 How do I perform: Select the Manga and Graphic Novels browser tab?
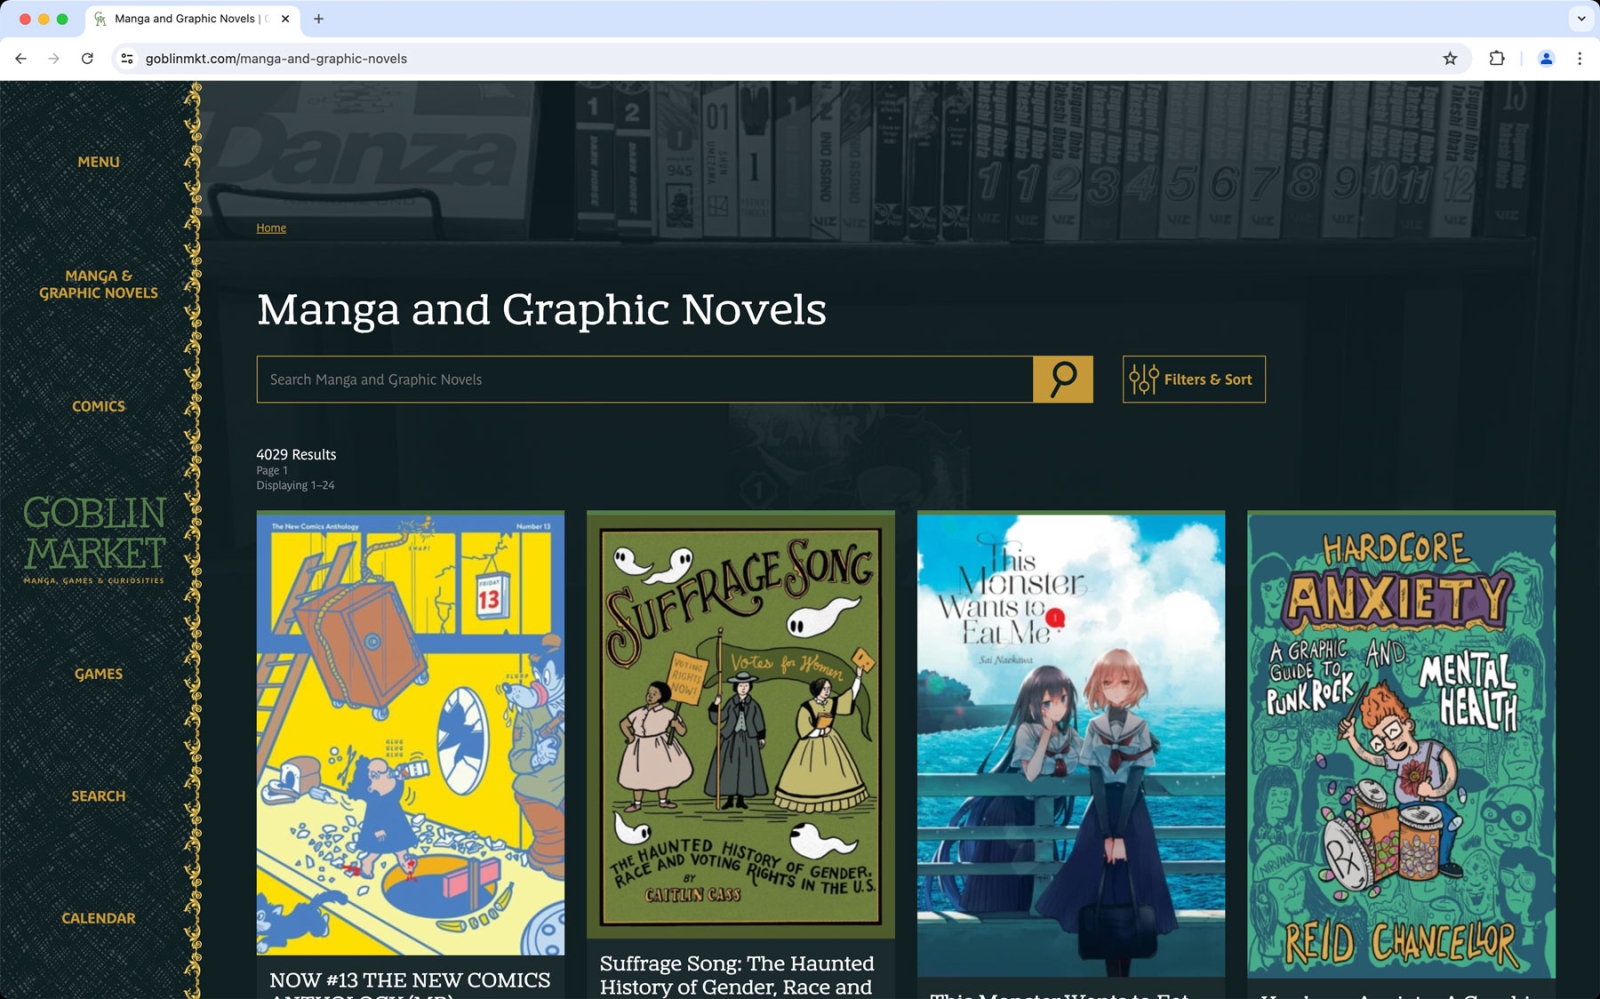coord(192,19)
